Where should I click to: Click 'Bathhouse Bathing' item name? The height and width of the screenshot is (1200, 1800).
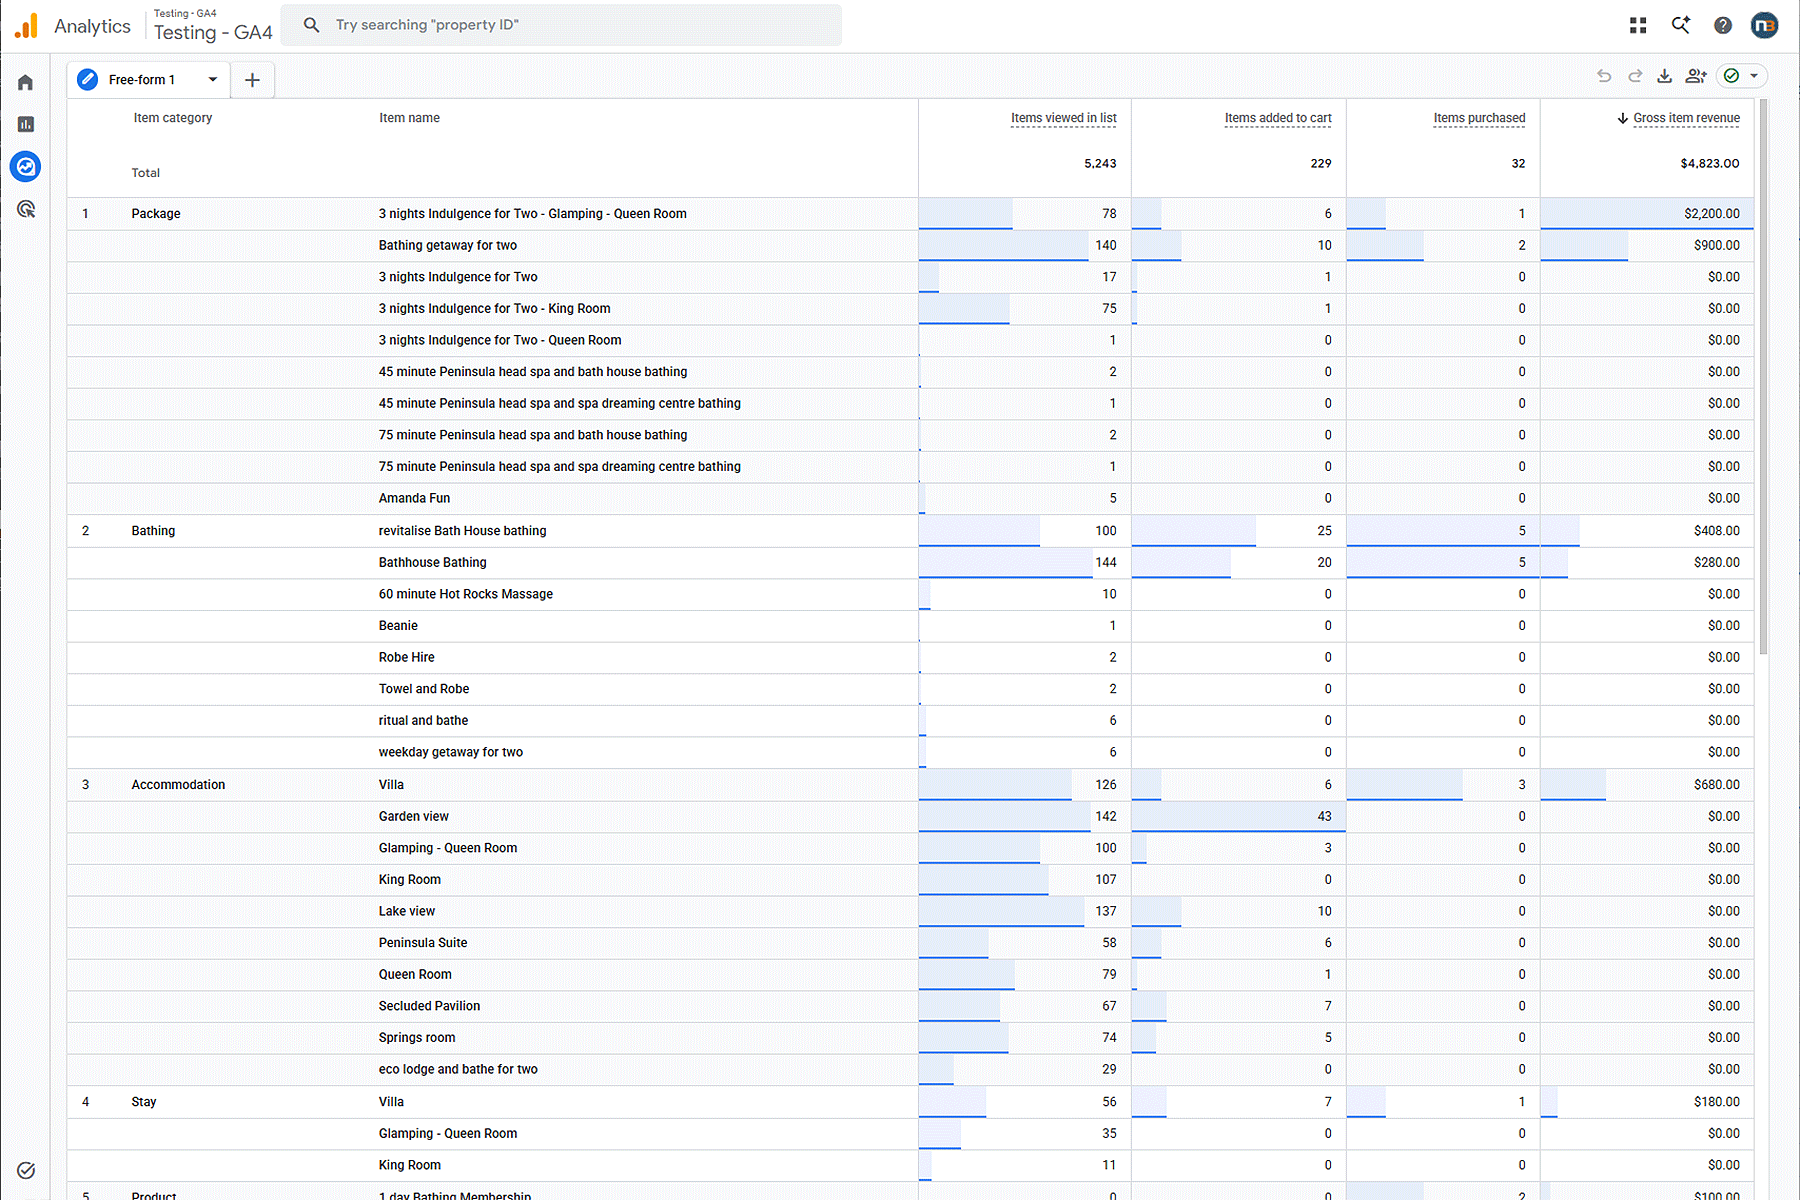pos(432,563)
